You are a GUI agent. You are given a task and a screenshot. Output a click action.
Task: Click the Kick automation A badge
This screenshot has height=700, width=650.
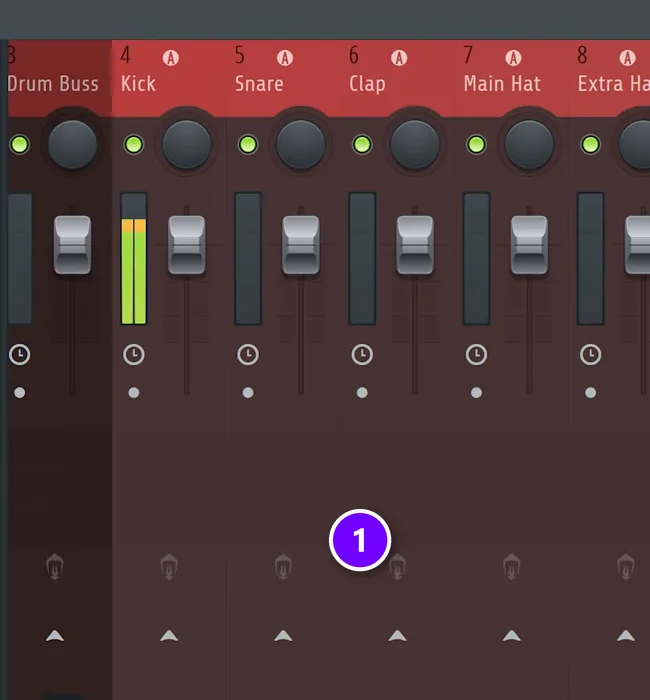171,58
